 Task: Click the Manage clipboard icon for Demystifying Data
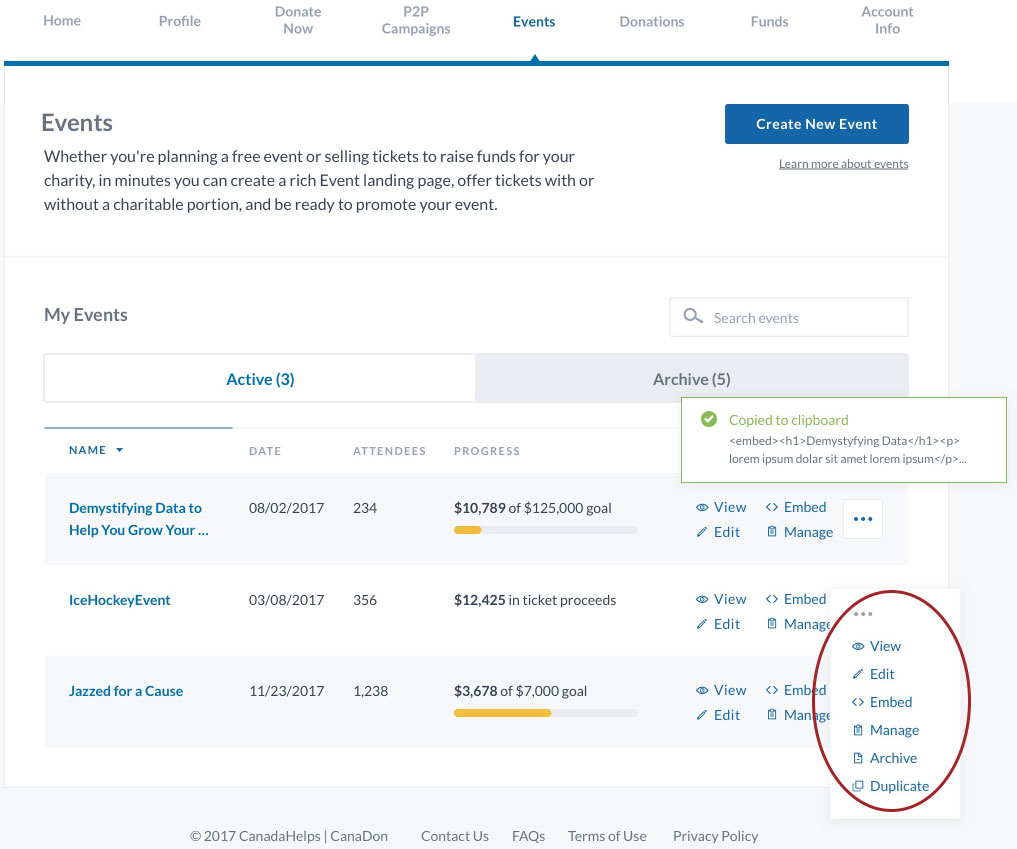tap(771, 532)
